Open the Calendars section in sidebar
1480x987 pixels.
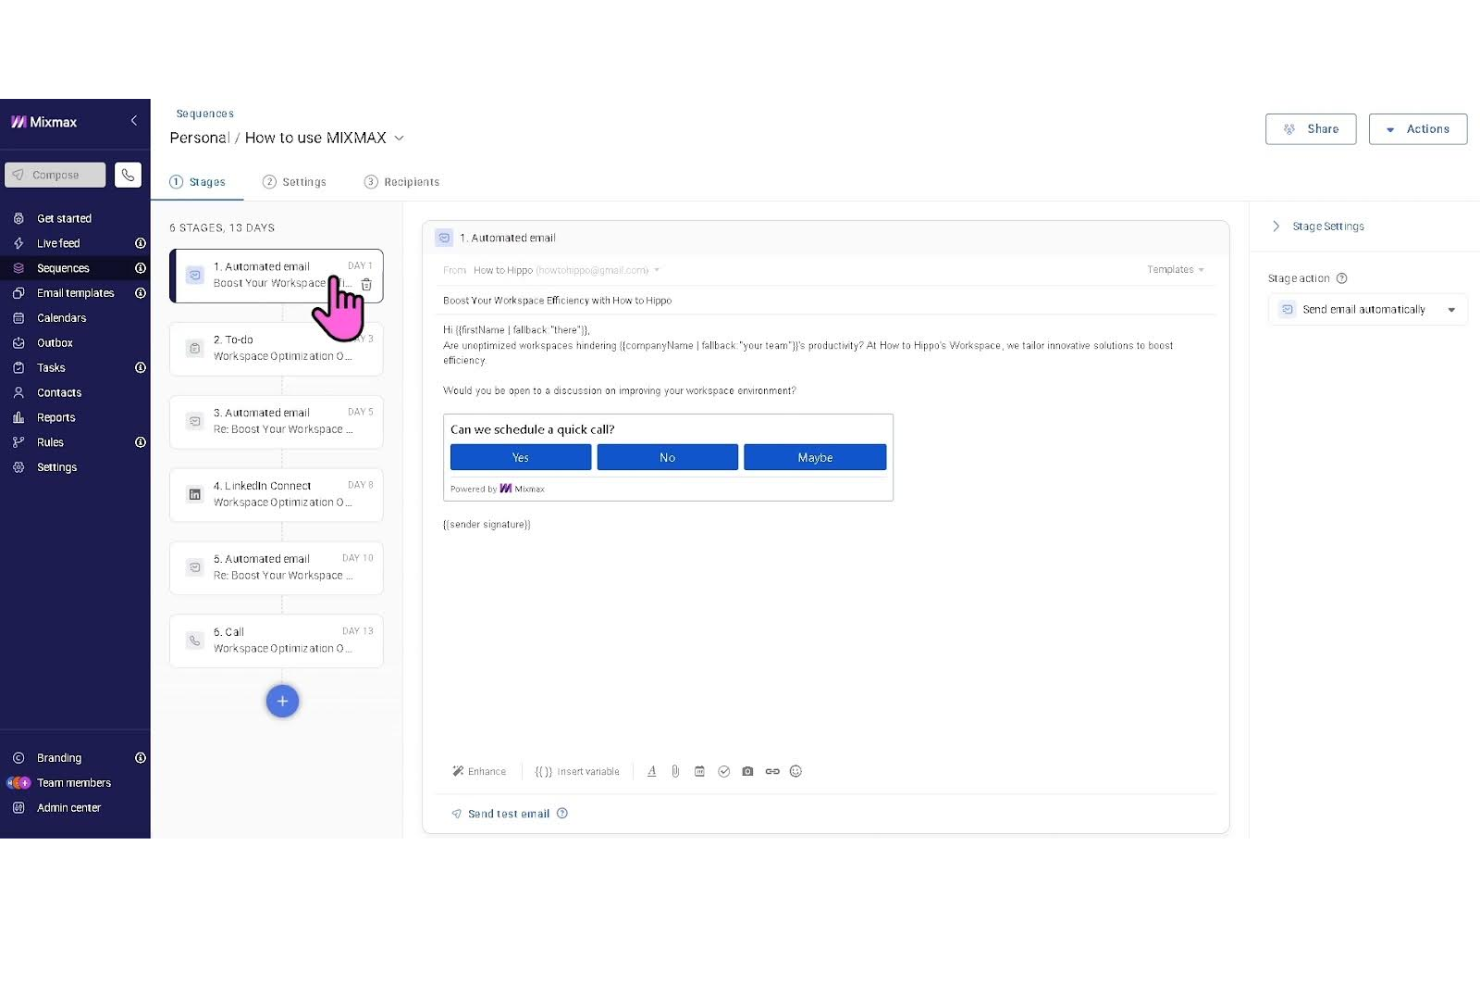click(62, 317)
